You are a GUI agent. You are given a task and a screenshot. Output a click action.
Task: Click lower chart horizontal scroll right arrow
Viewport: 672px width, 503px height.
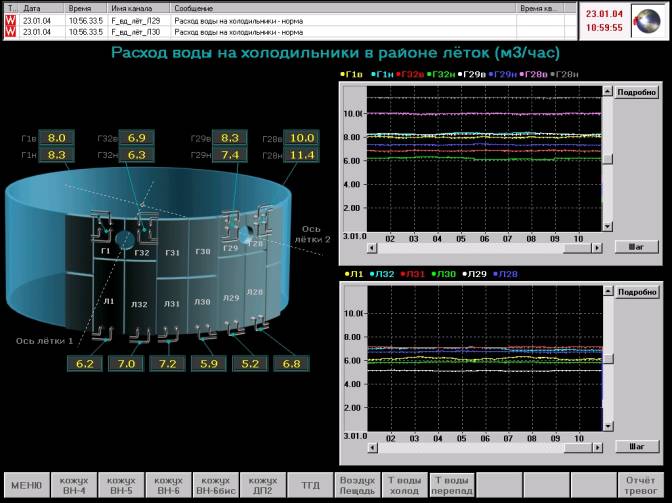point(597,447)
